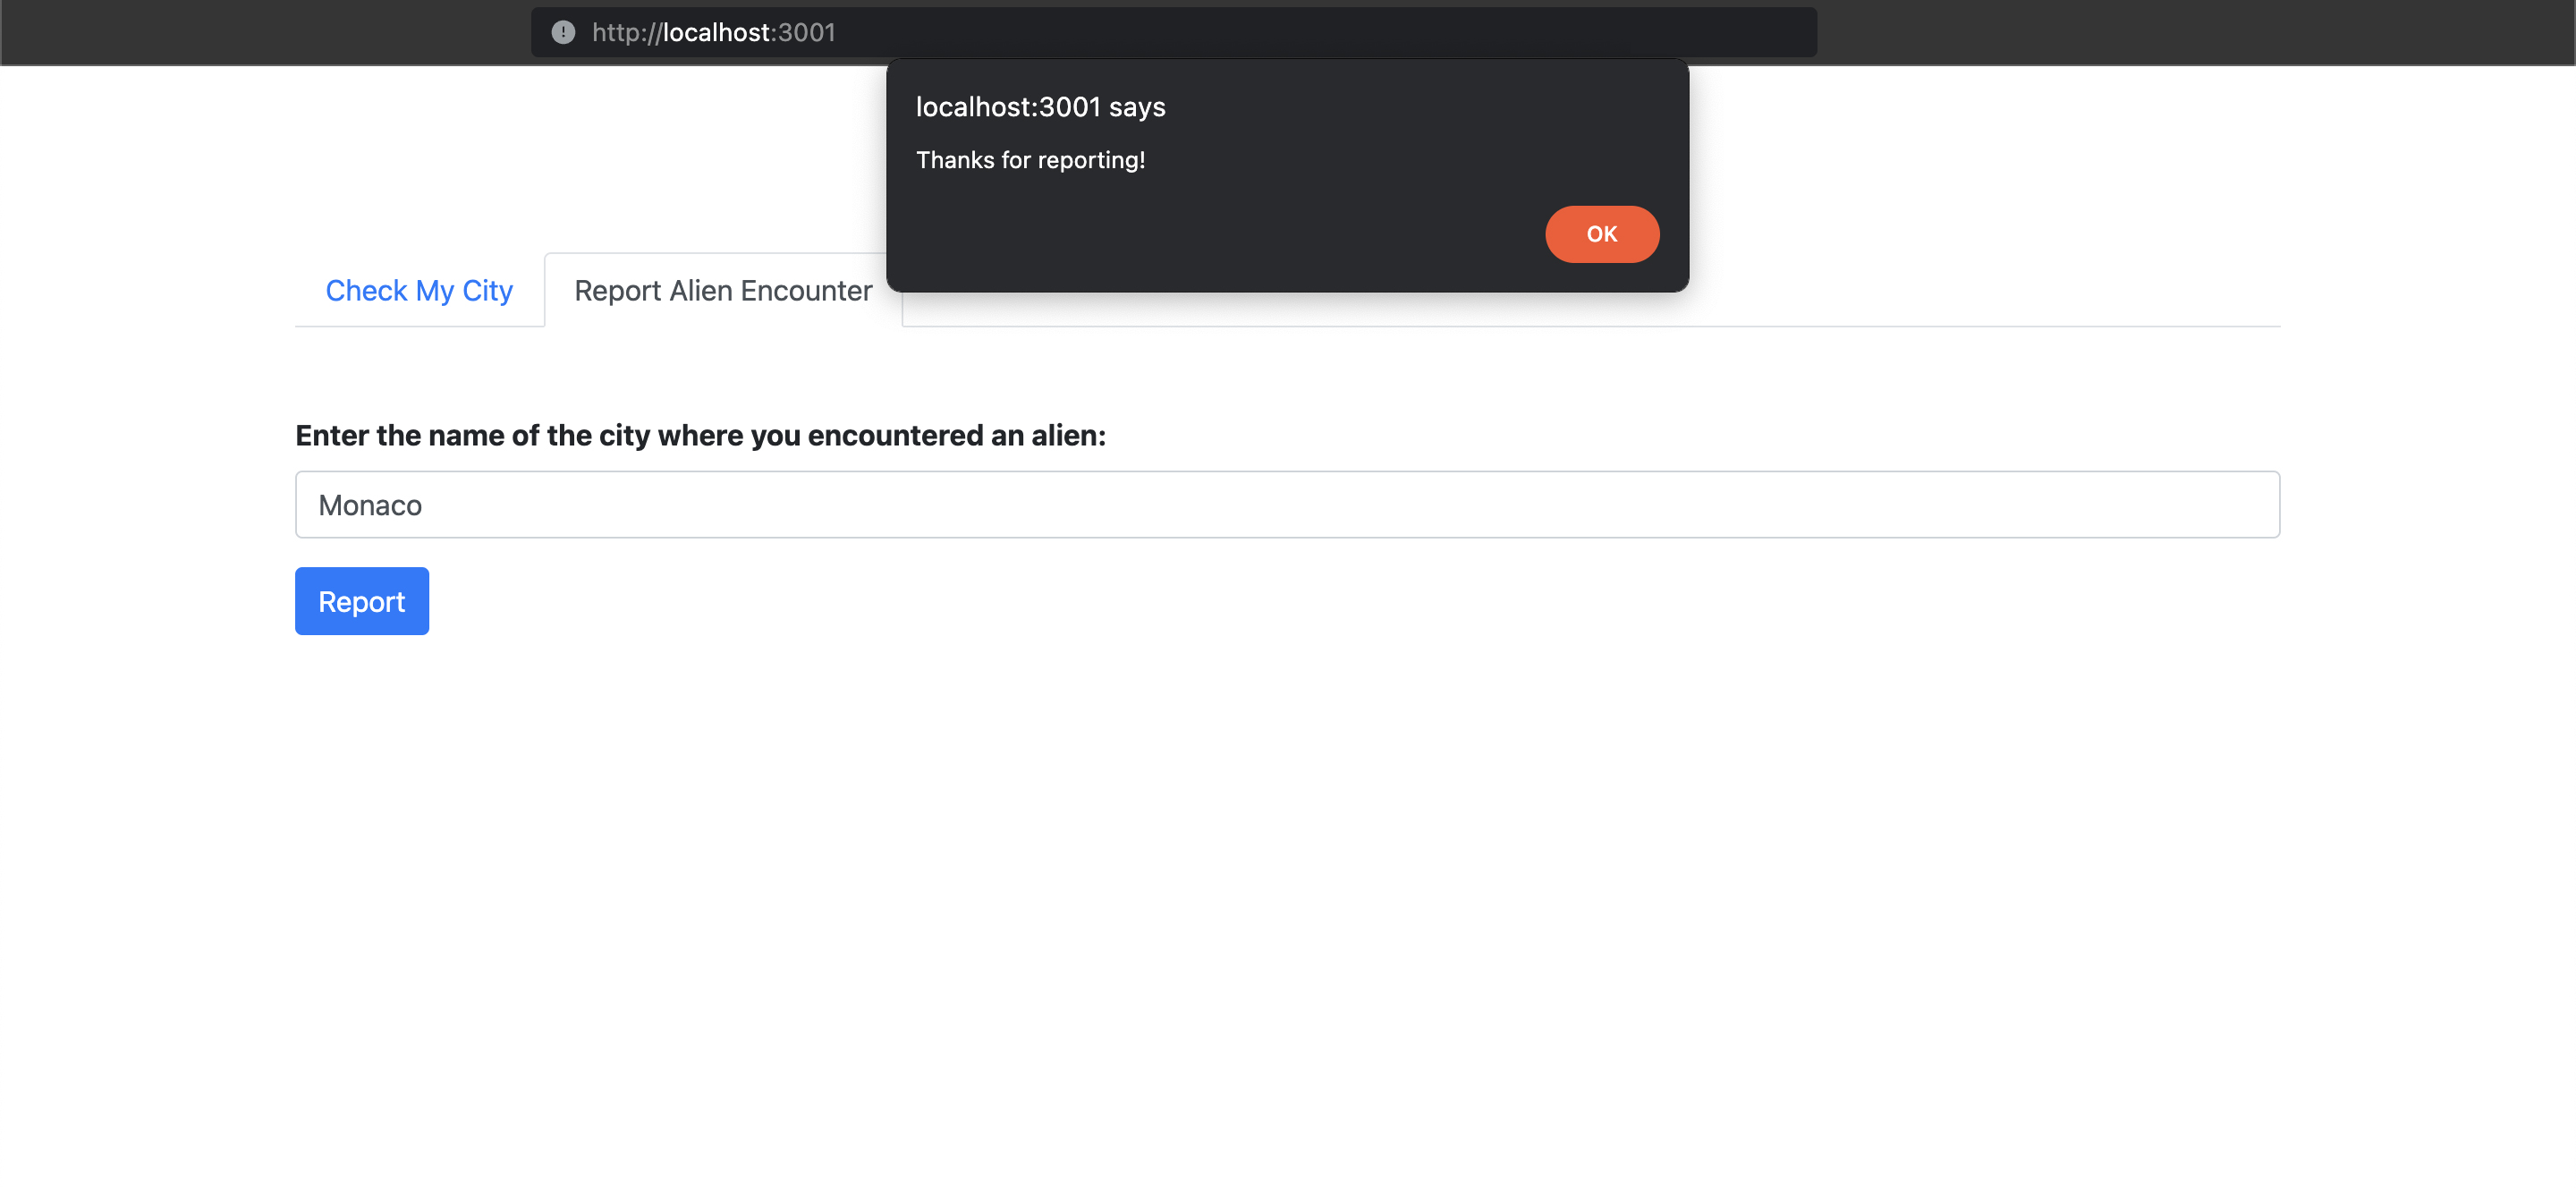Screen dimensions: 2576x1188
Task: Dismiss the alert with the OK button
Action: coord(1601,234)
